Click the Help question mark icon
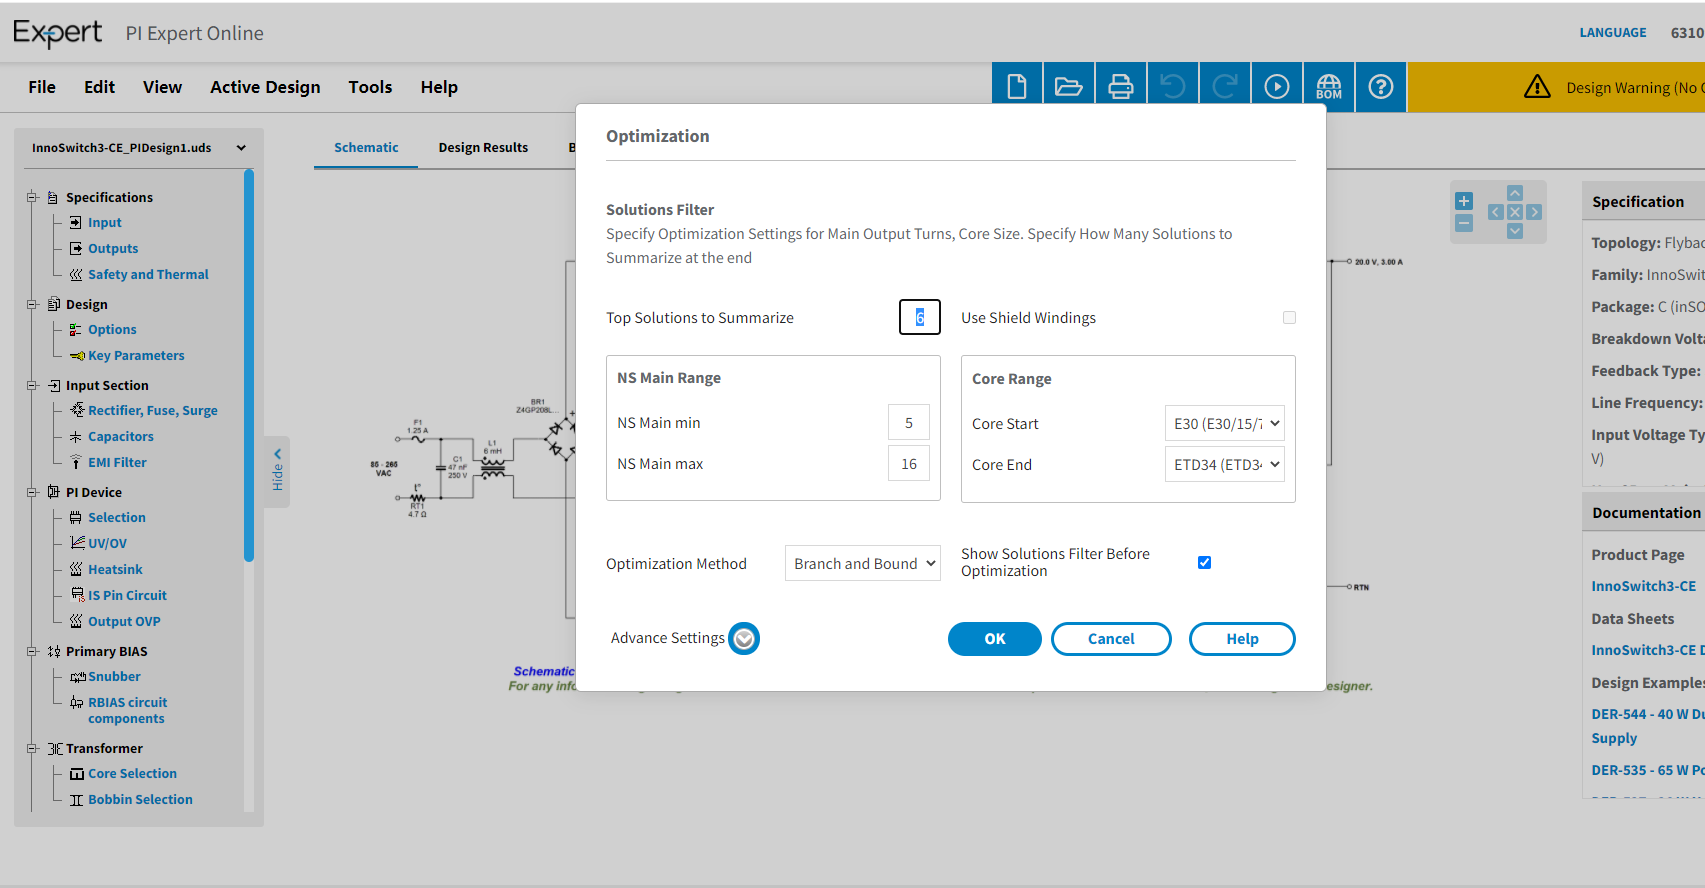The image size is (1705, 888). 1381,87
